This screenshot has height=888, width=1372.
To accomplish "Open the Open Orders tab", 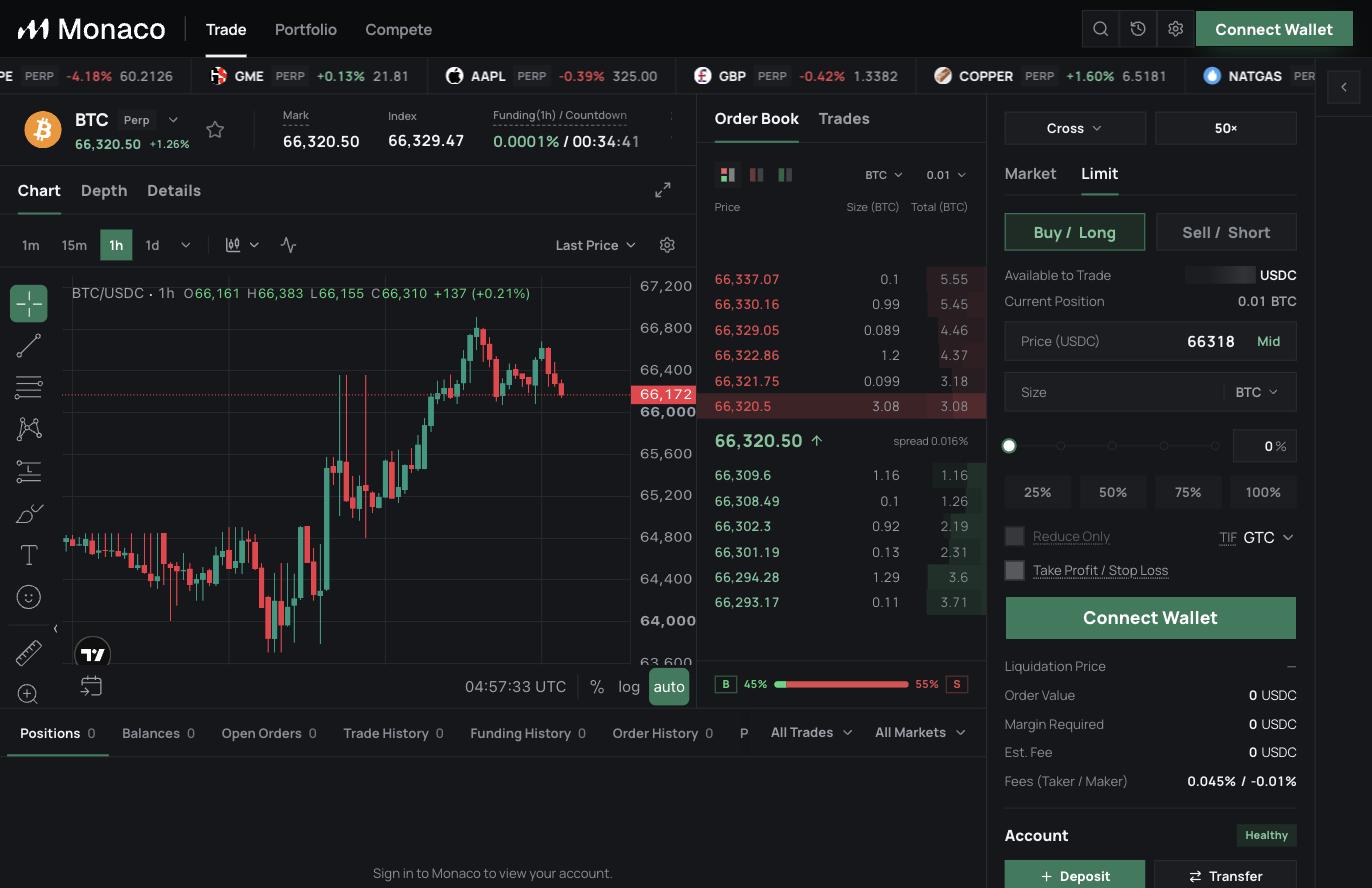I will click(x=269, y=733).
